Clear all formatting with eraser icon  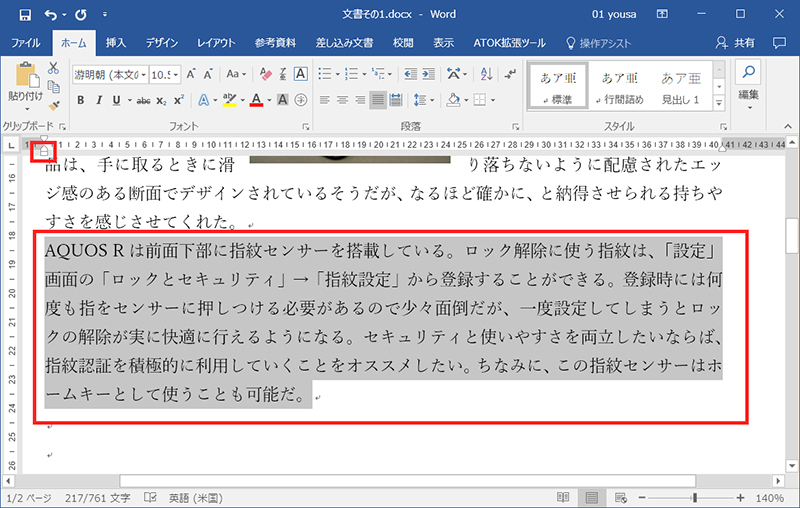(x=265, y=74)
